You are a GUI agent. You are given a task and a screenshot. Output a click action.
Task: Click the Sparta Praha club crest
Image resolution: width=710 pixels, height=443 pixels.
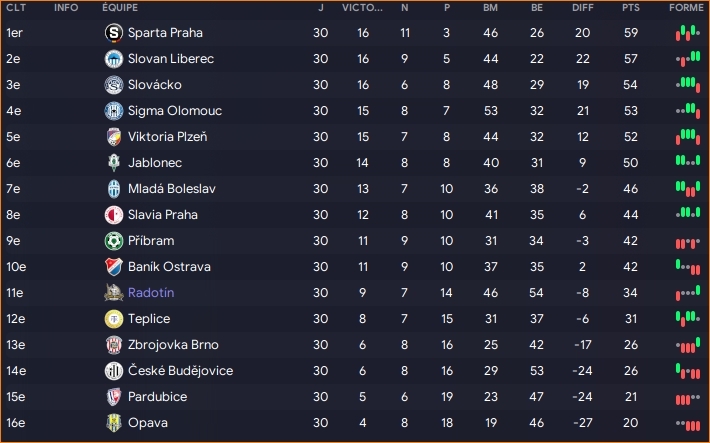(x=113, y=33)
